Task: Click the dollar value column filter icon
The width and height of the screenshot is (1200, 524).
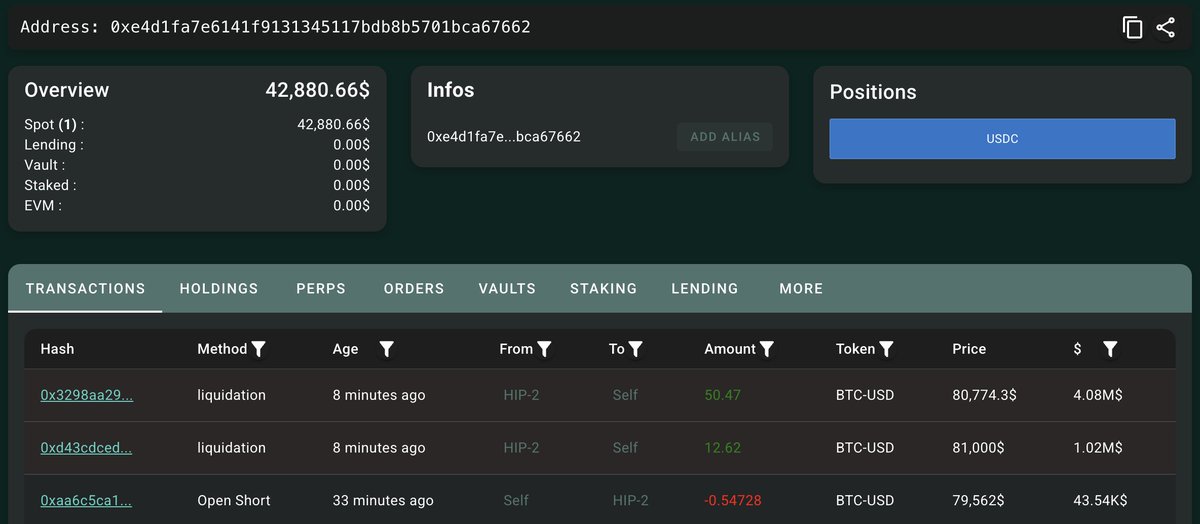Action: click(1110, 349)
